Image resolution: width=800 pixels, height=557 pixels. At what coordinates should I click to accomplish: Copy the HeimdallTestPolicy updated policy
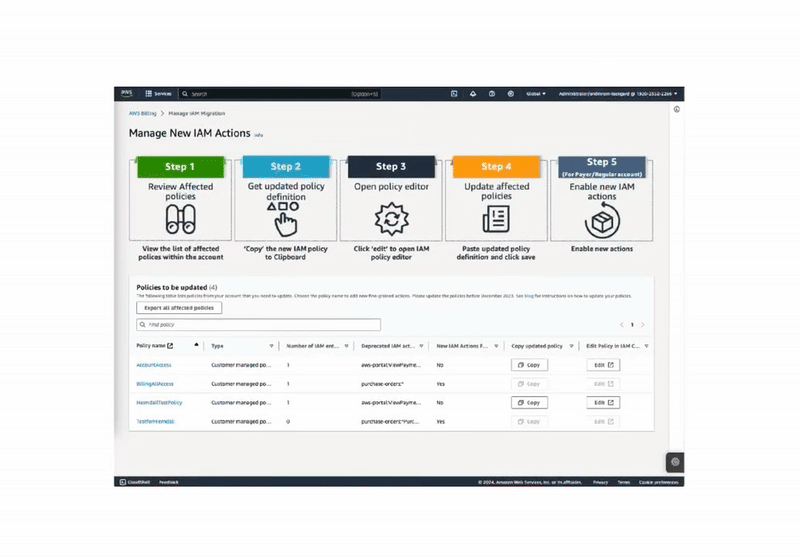tap(529, 402)
